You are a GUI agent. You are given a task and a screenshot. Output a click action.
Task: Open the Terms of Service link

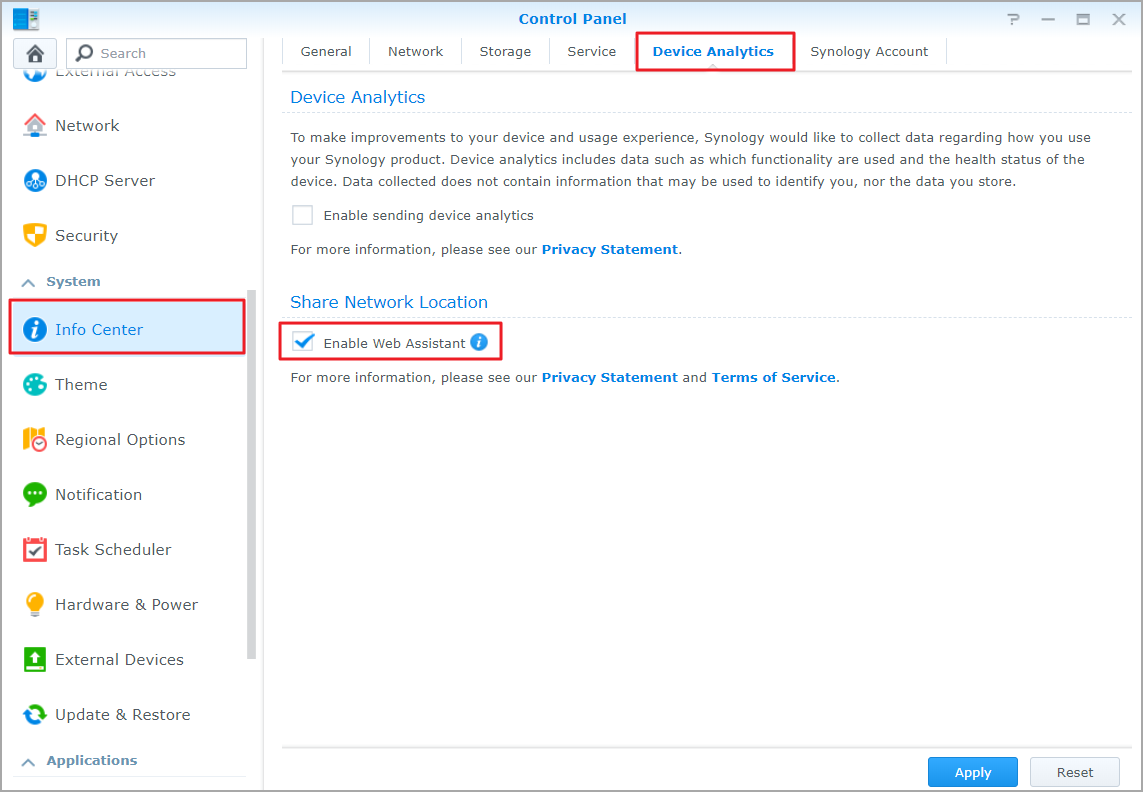[x=773, y=378]
